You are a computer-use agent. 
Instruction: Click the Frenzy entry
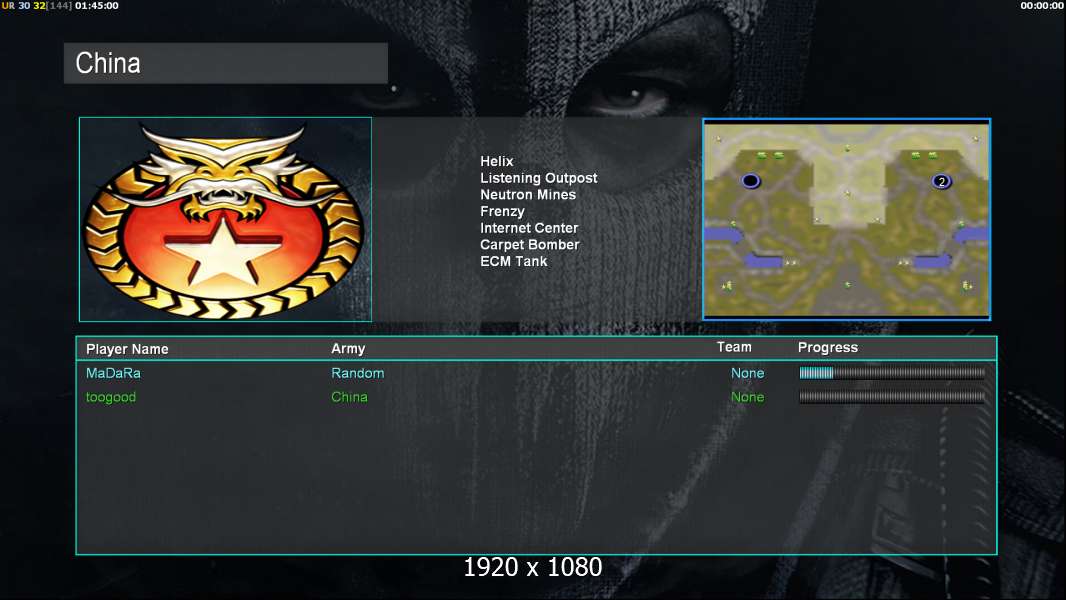click(x=502, y=211)
